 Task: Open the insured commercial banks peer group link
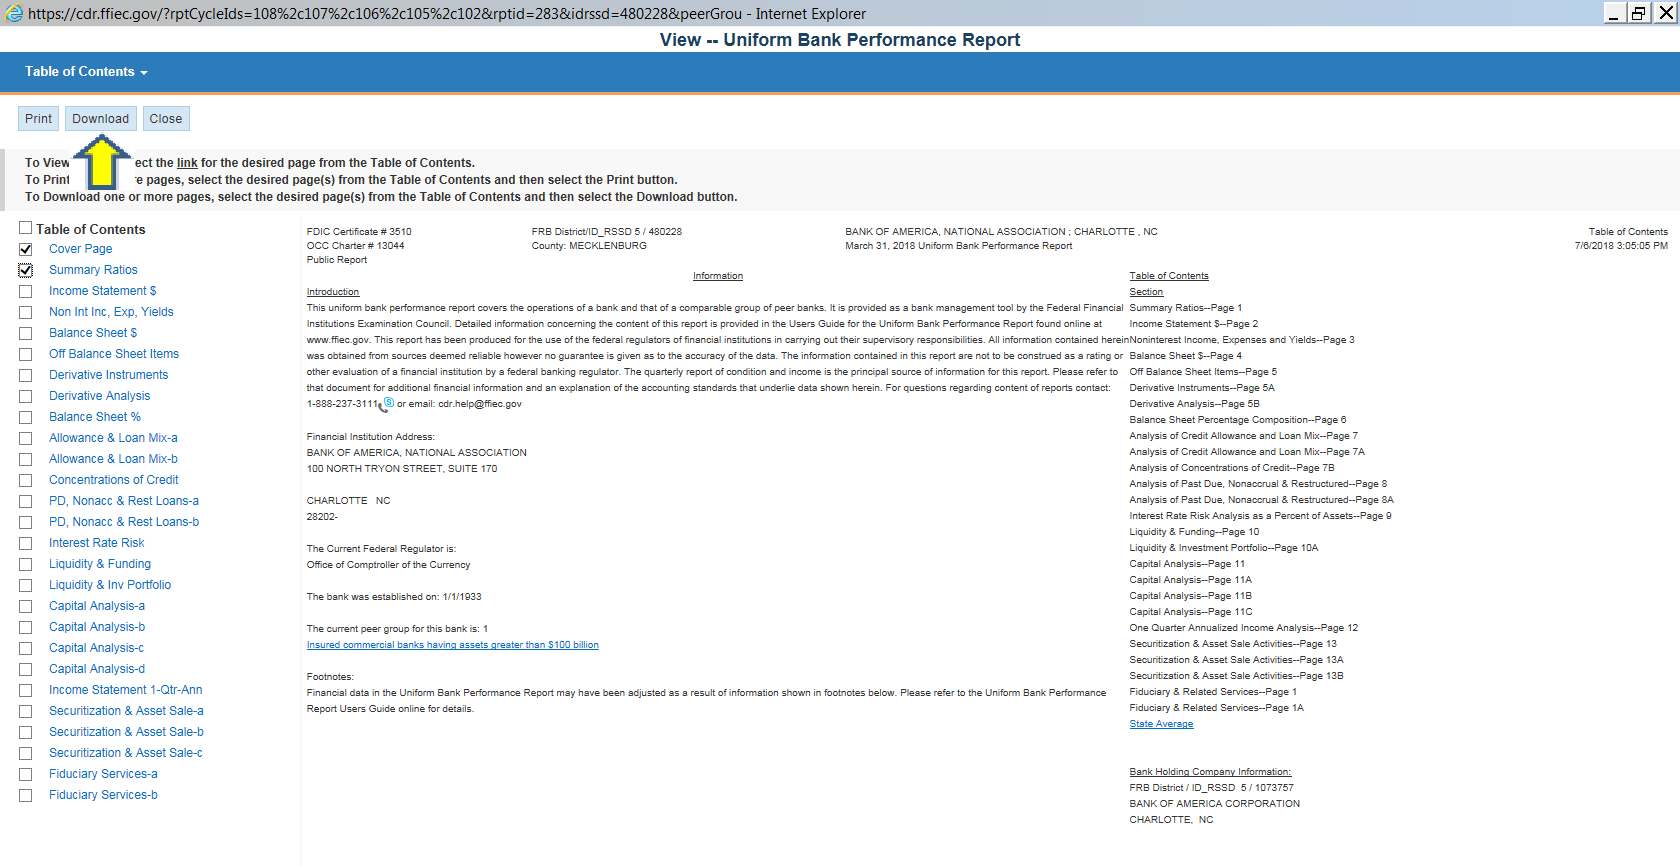[x=452, y=645]
